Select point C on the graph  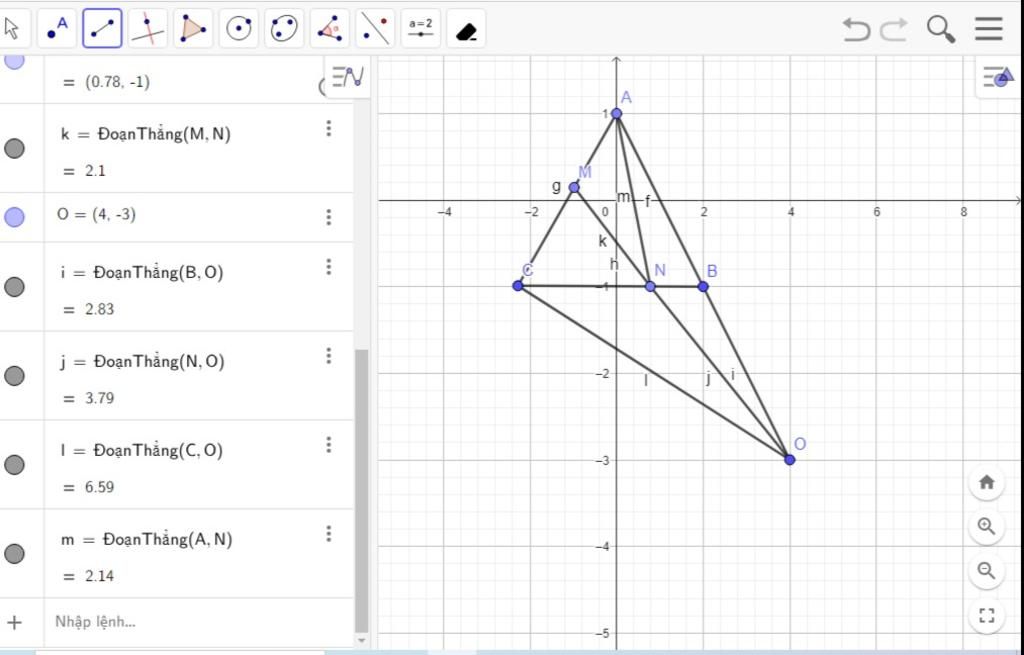[x=518, y=285]
